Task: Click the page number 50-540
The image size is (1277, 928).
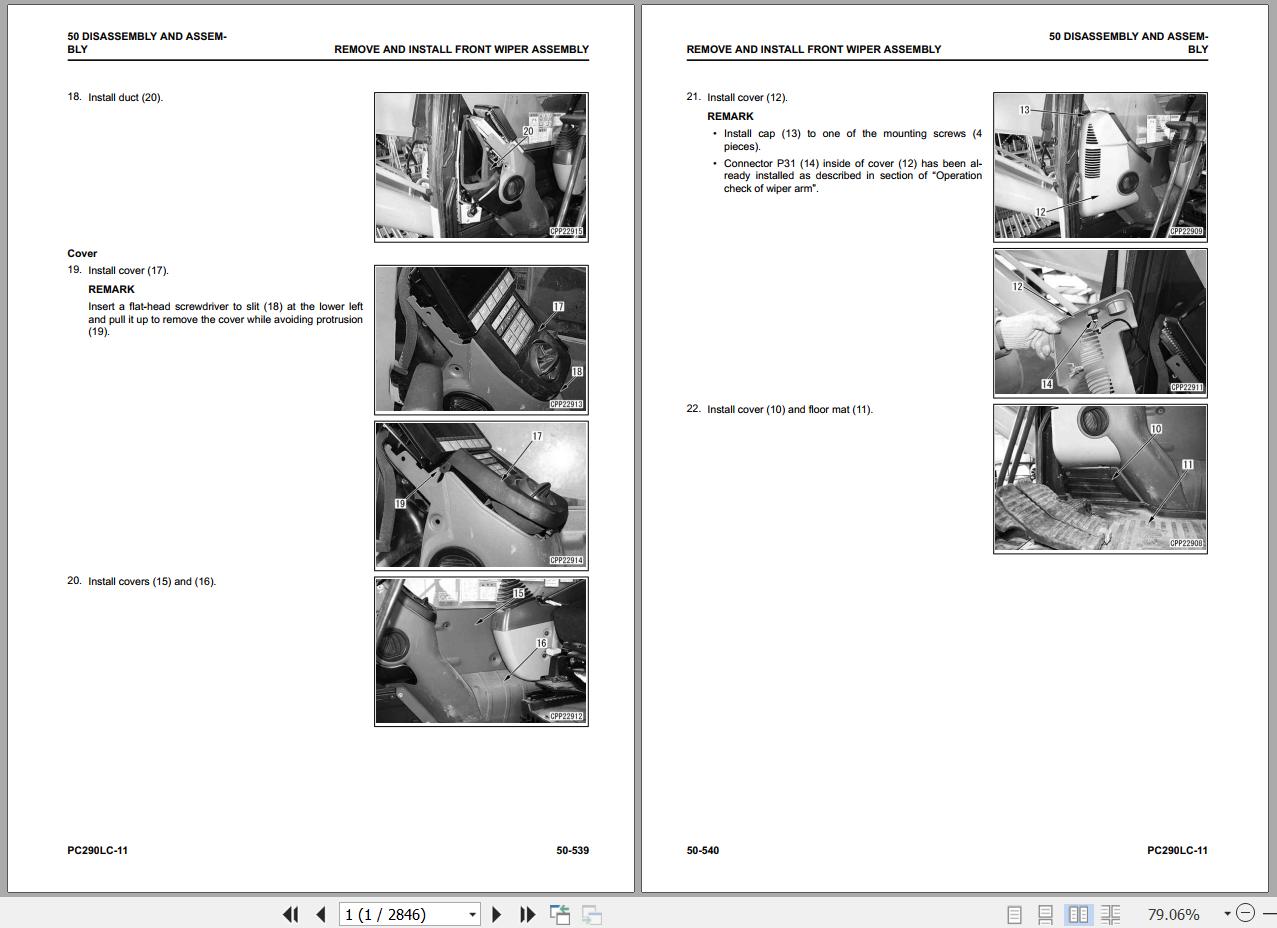Action: point(702,850)
